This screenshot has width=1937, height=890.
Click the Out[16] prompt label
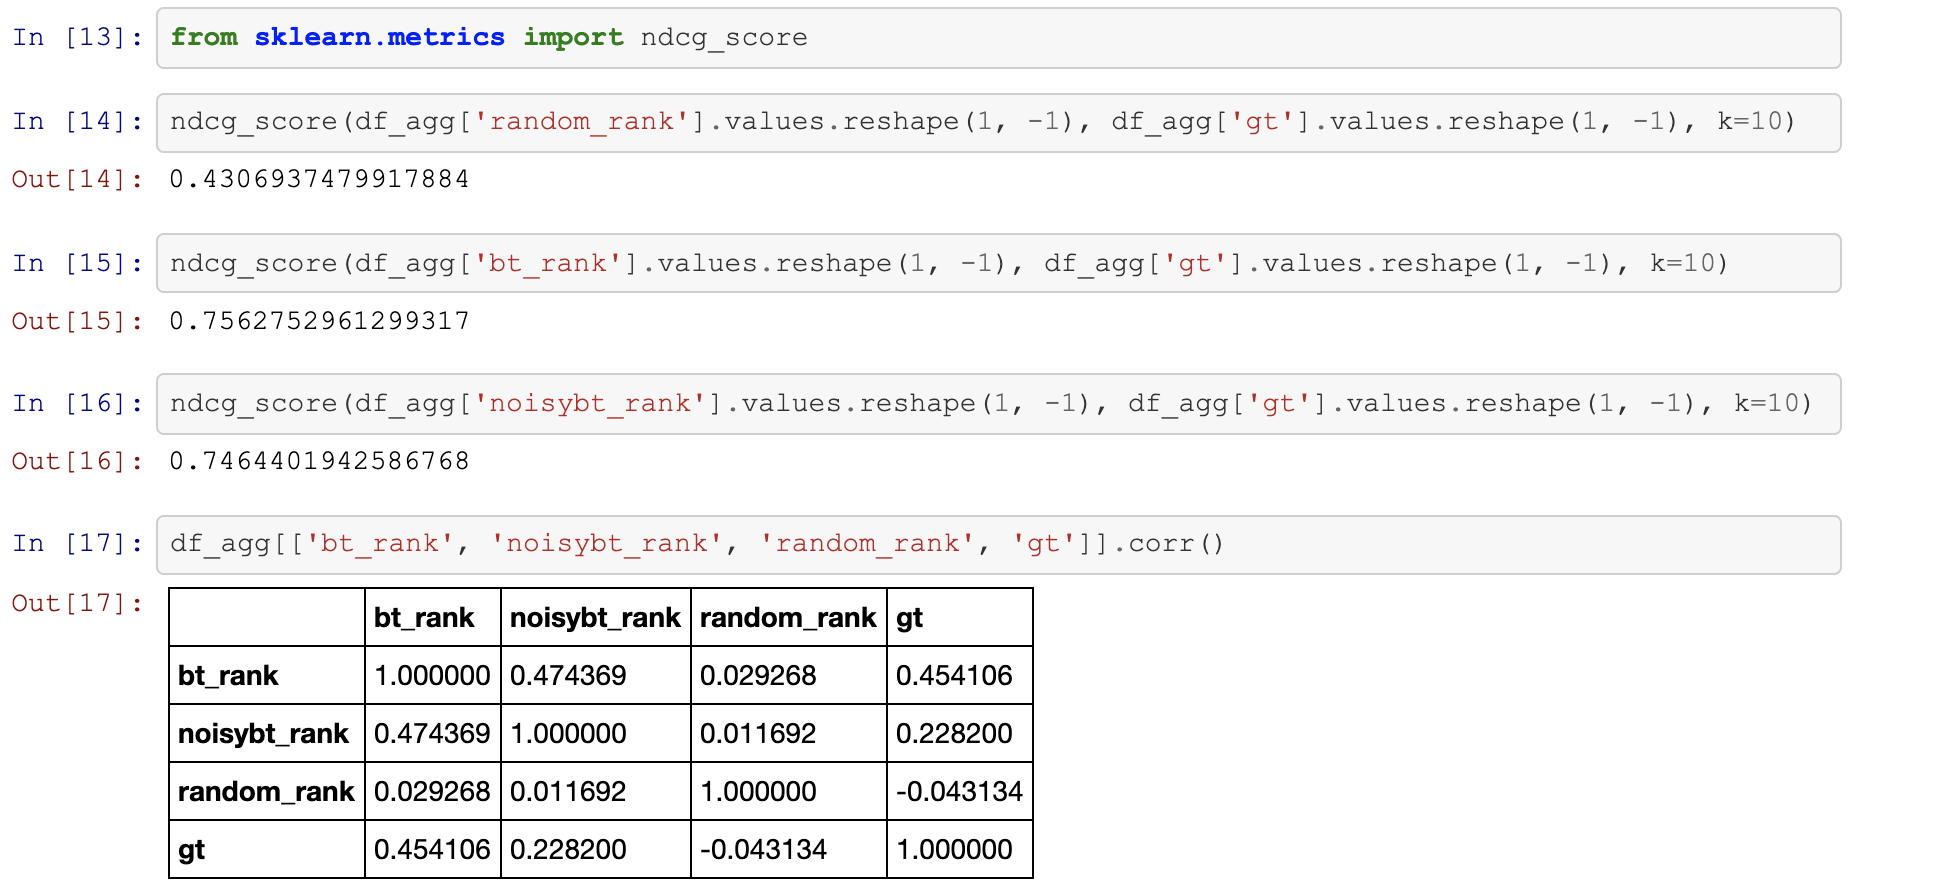click(78, 461)
